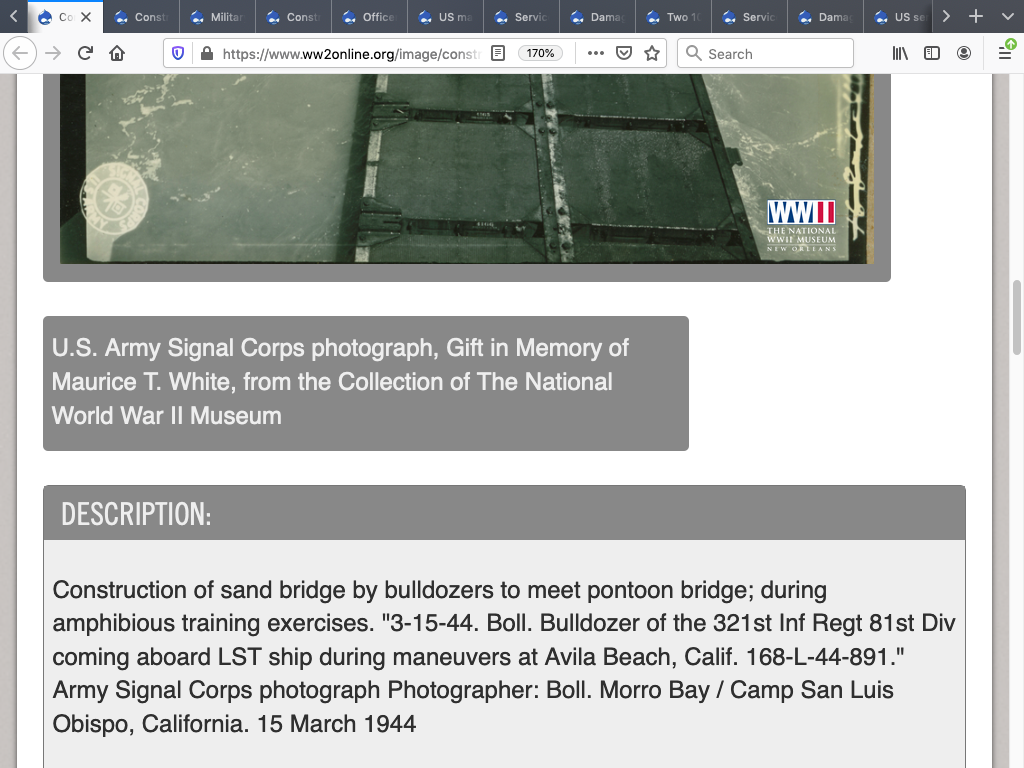Screen dimensions: 1024x768
Task: Click the URL address bar
Action: 350,54
